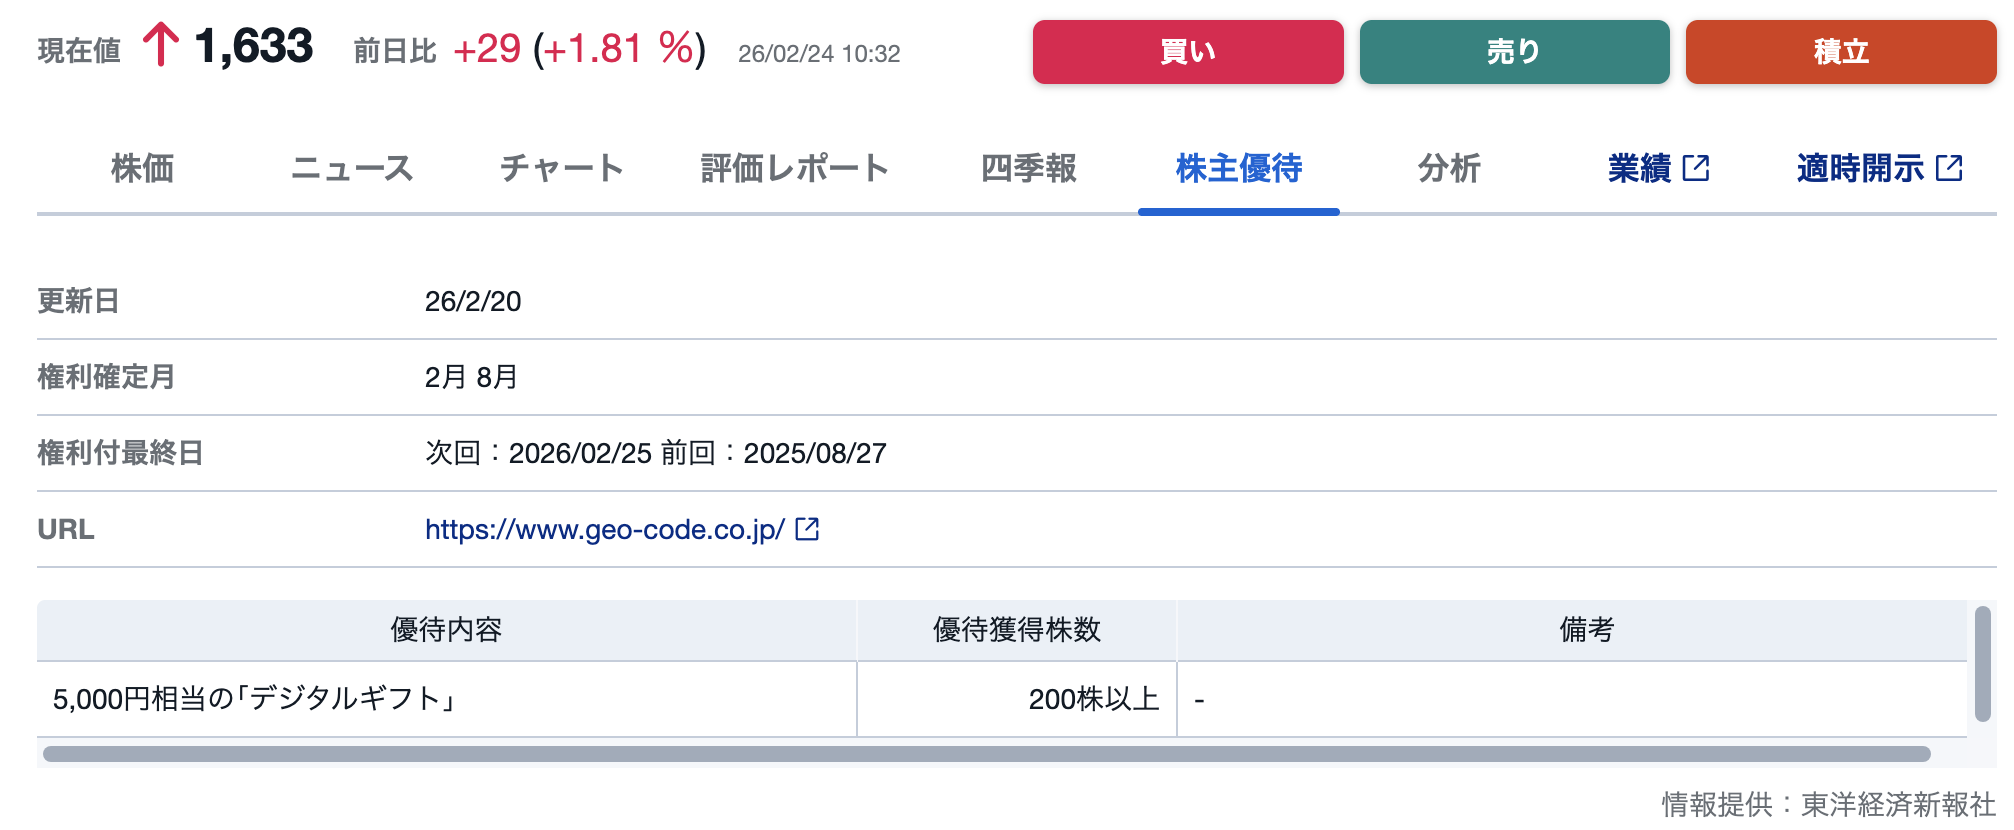Open the 適時開示 text link

pyautogui.click(x=1859, y=168)
